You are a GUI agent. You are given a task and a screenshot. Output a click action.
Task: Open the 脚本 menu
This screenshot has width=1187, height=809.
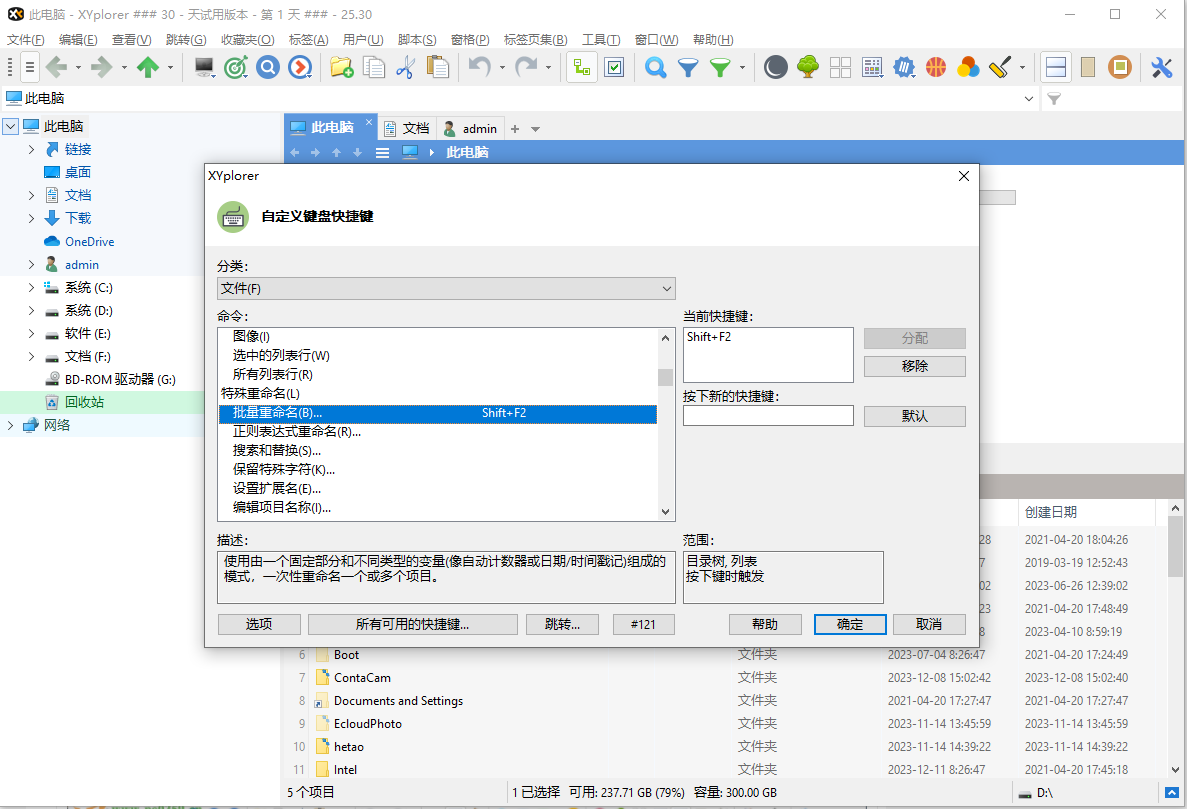tap(416, 39)
